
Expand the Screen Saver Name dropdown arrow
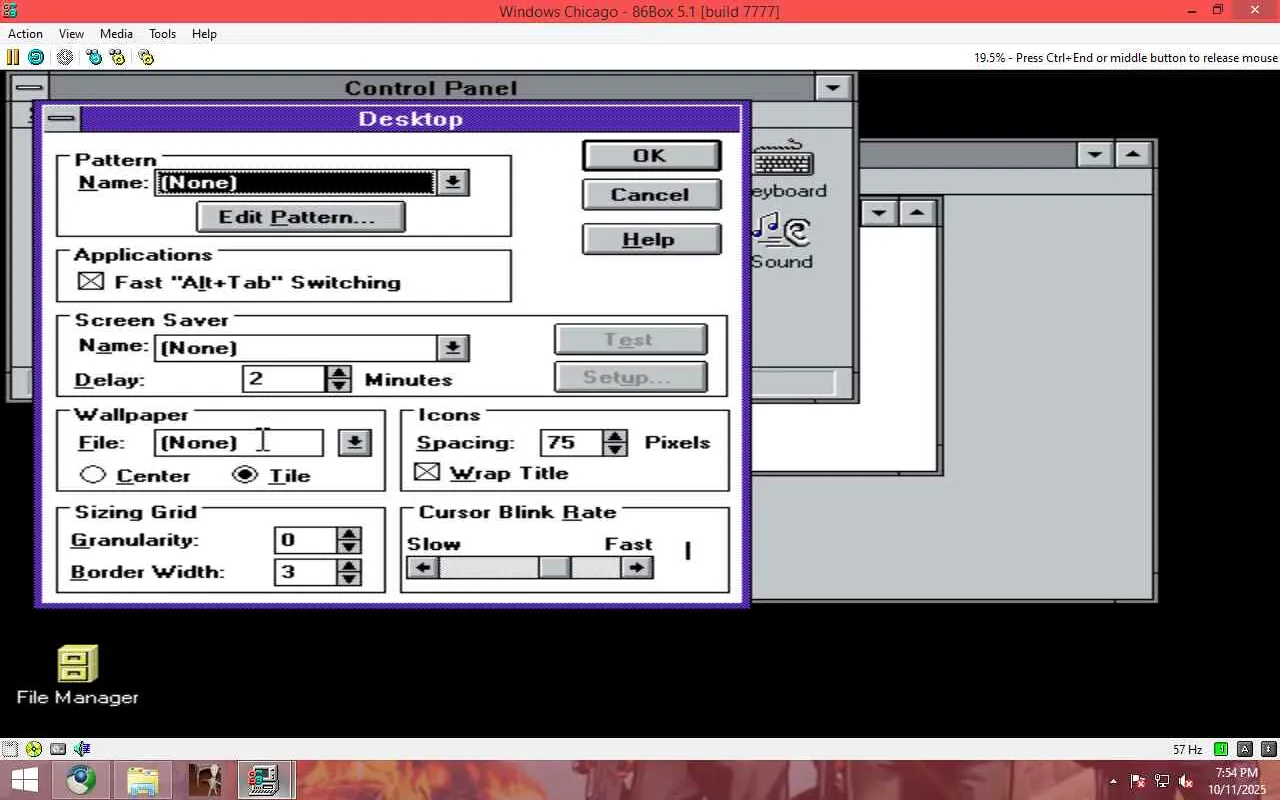pos(453,347)
